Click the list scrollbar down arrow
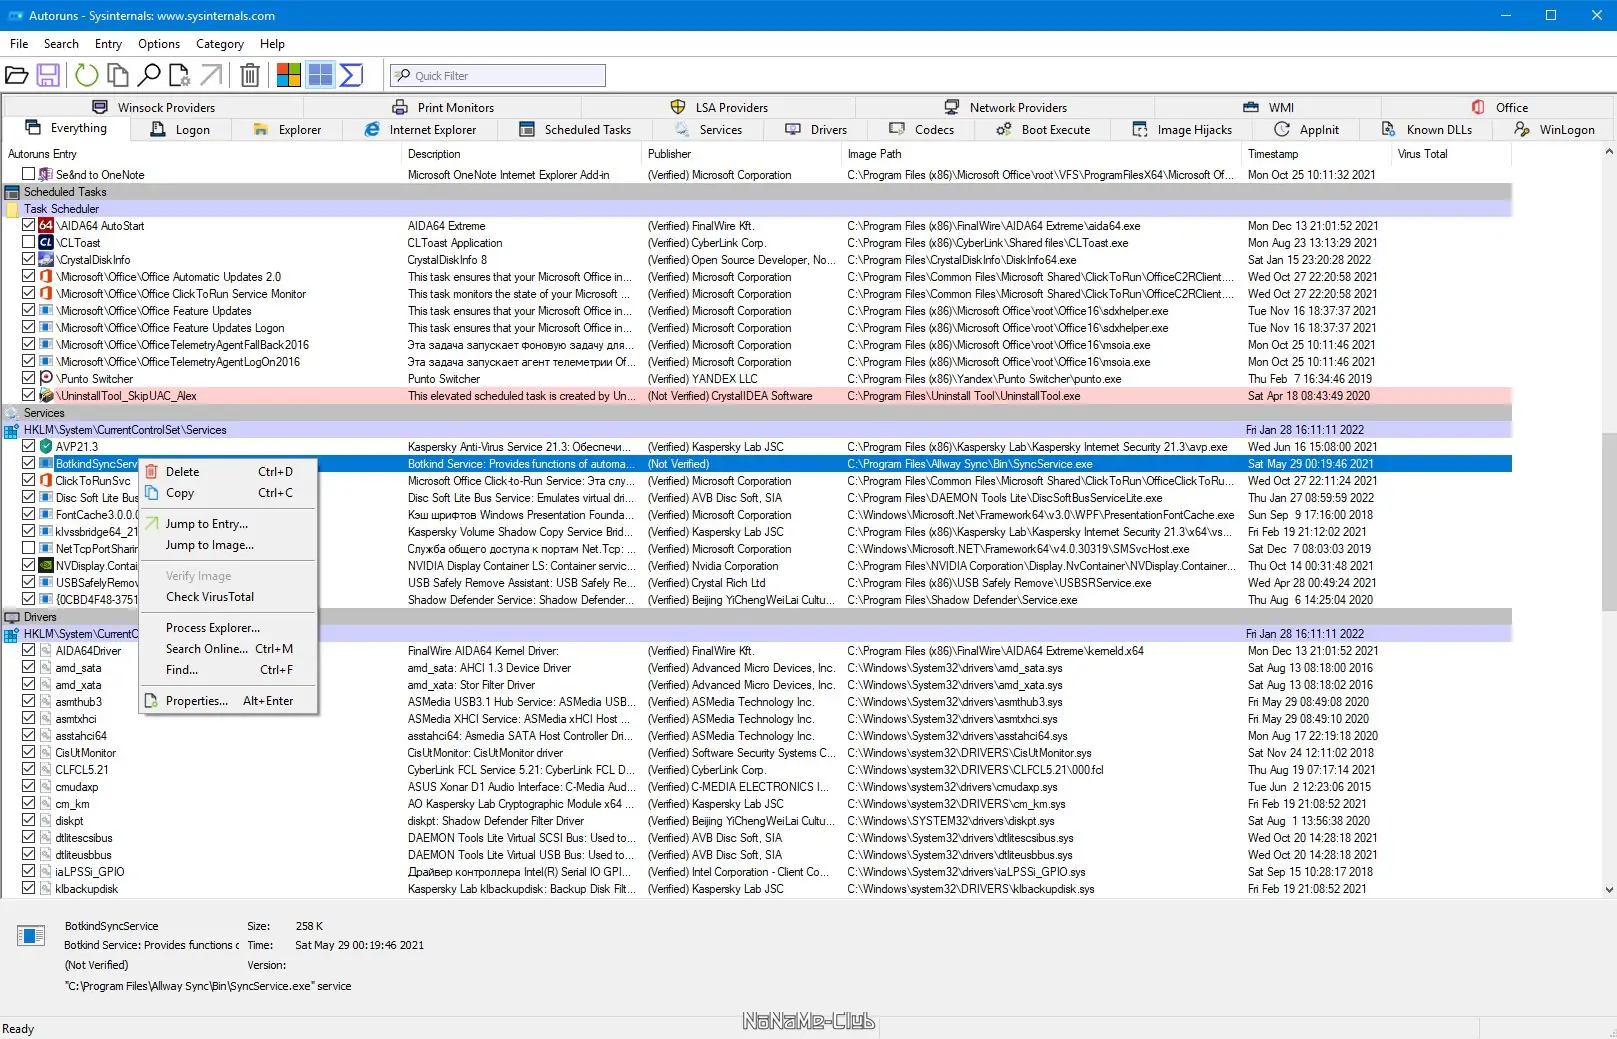Image resolution: width=1617 pixels, height=1039 pixels. pos(1609,889)
